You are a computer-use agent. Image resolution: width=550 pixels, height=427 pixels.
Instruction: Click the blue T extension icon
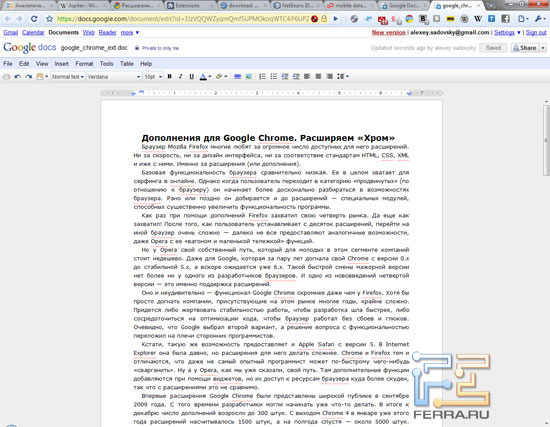pos(491,19)
